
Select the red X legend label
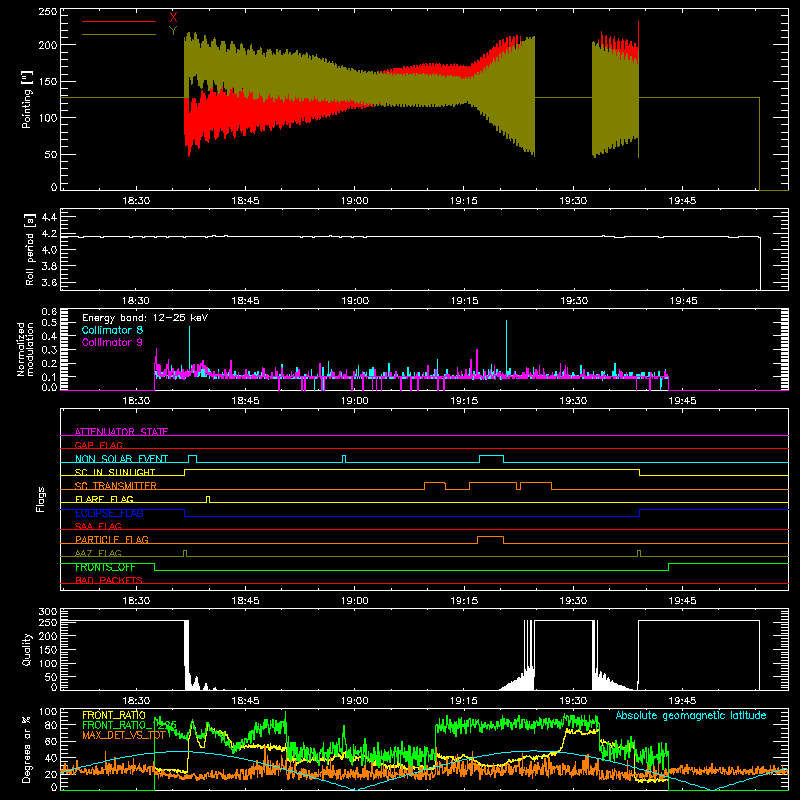(173, 17)
